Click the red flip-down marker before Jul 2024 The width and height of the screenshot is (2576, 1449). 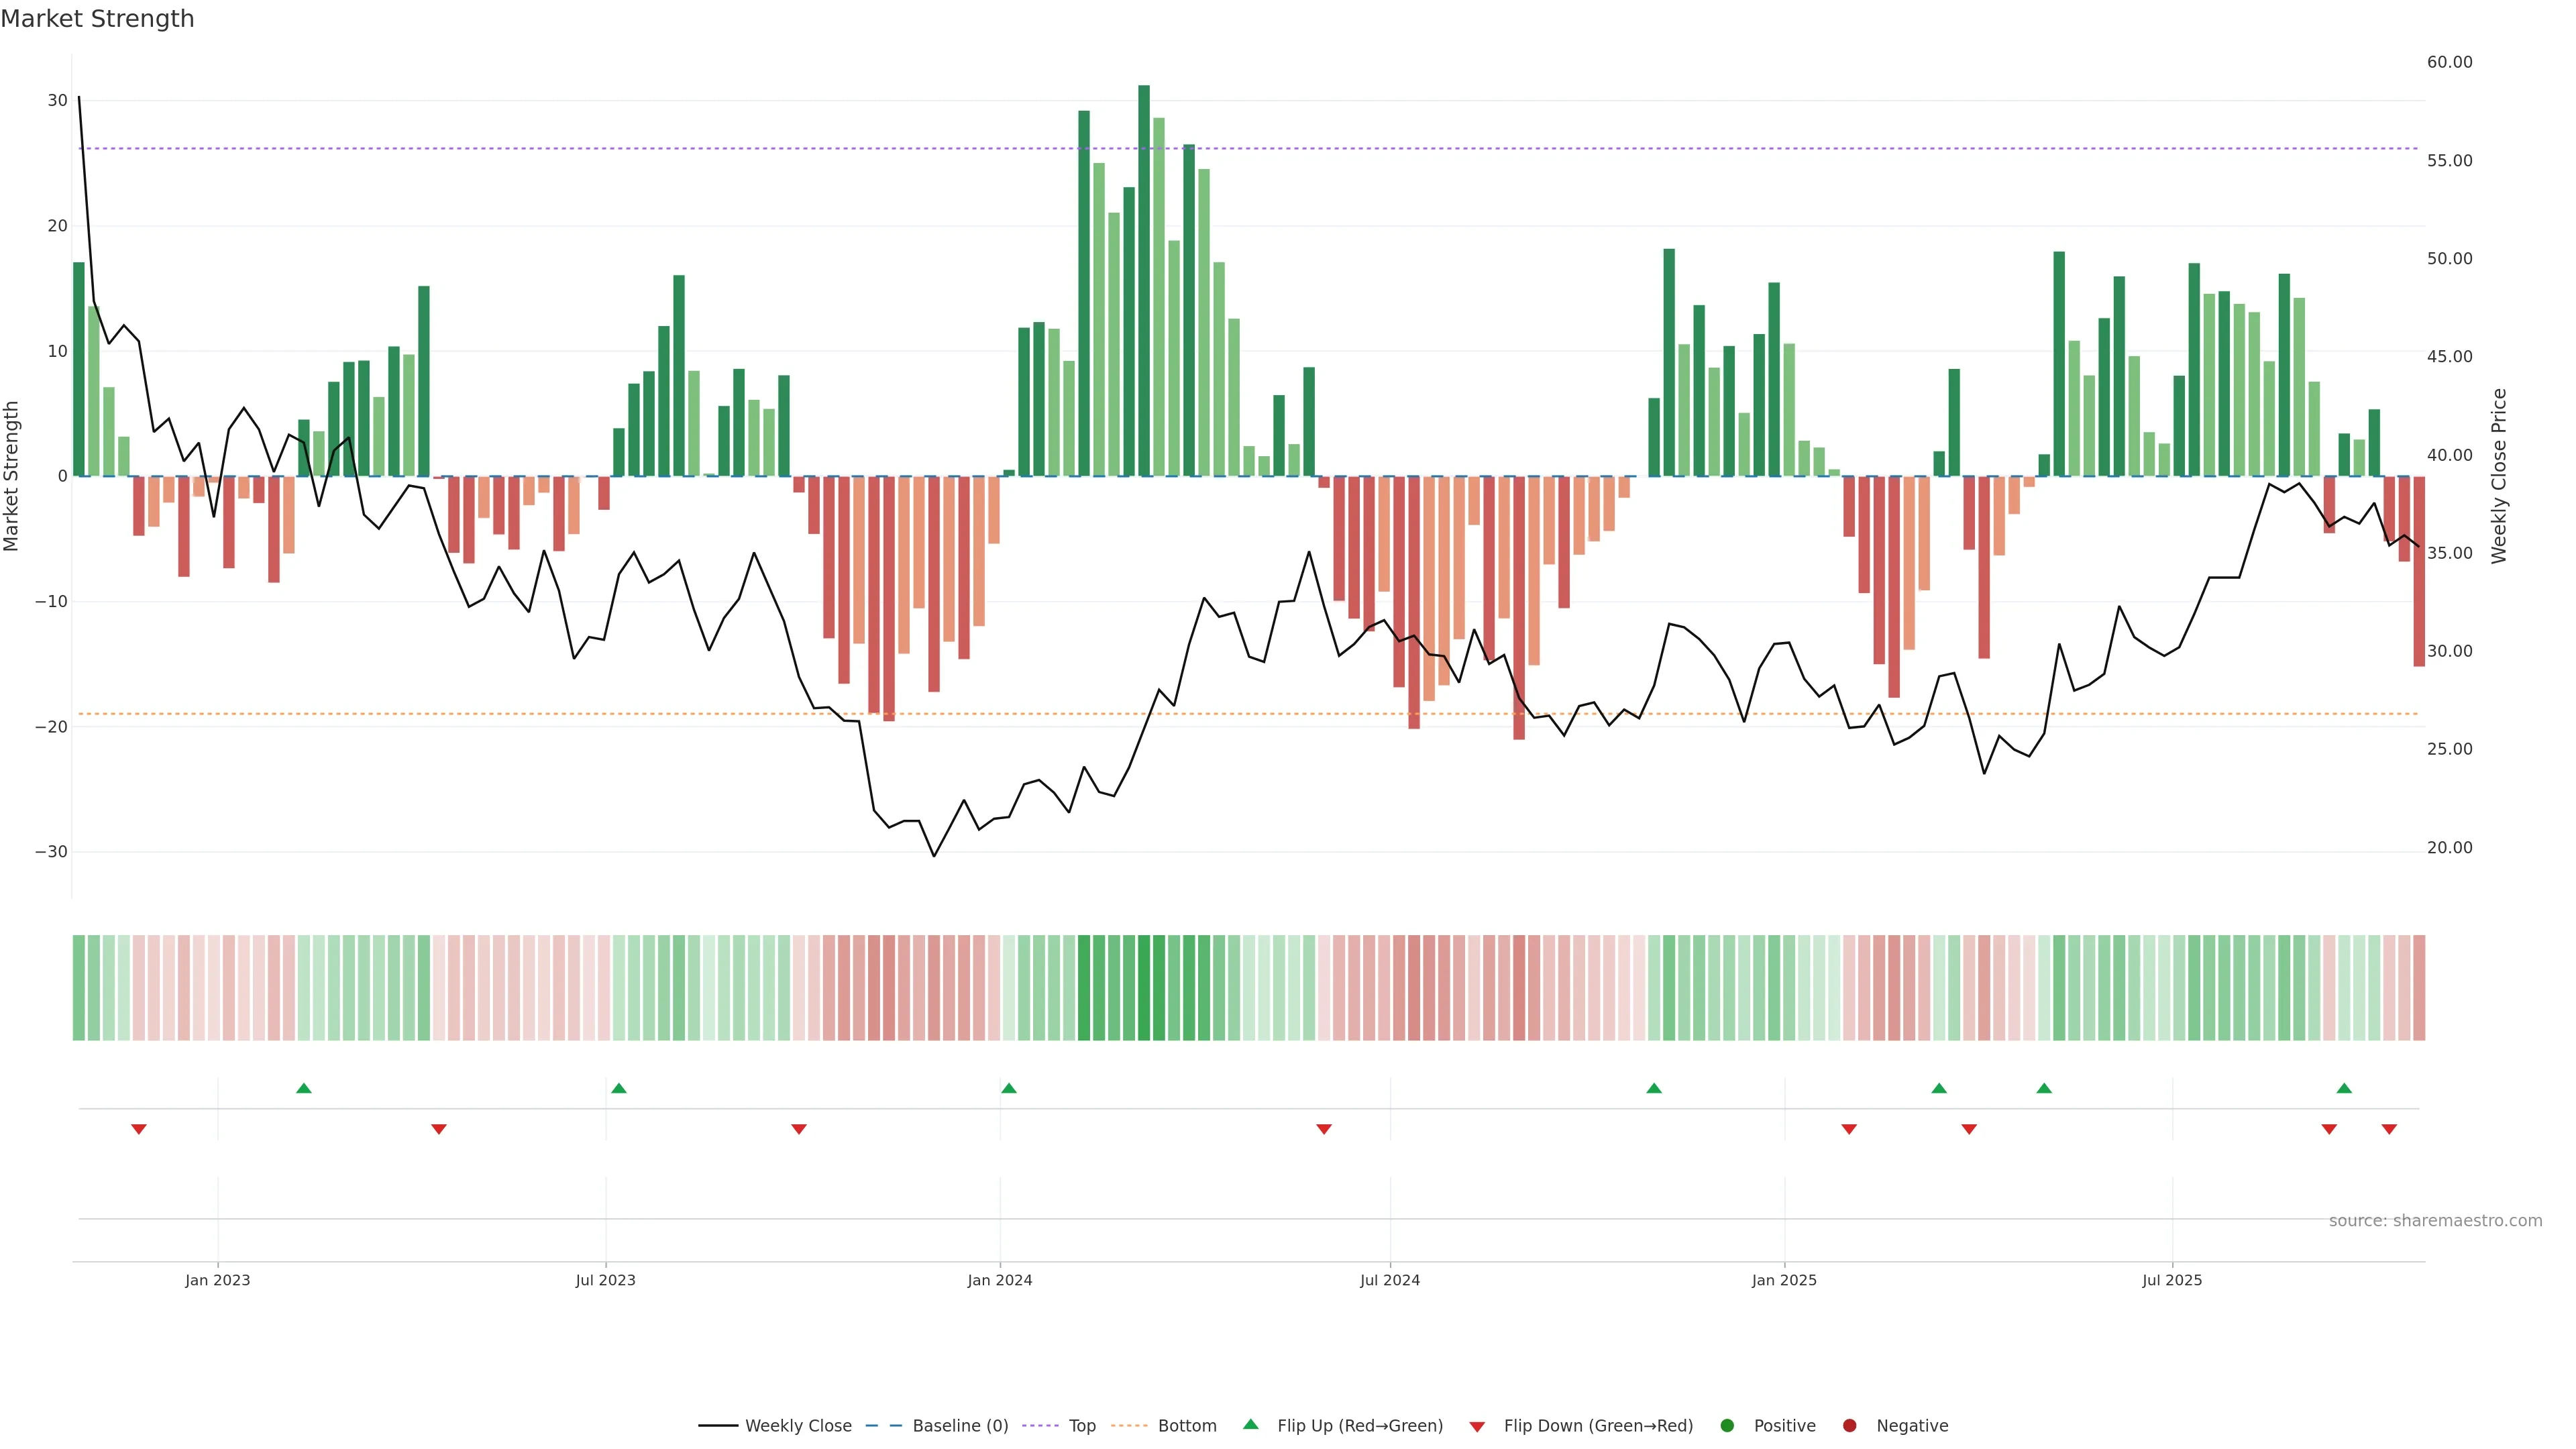click(x=1324, y=1129)
